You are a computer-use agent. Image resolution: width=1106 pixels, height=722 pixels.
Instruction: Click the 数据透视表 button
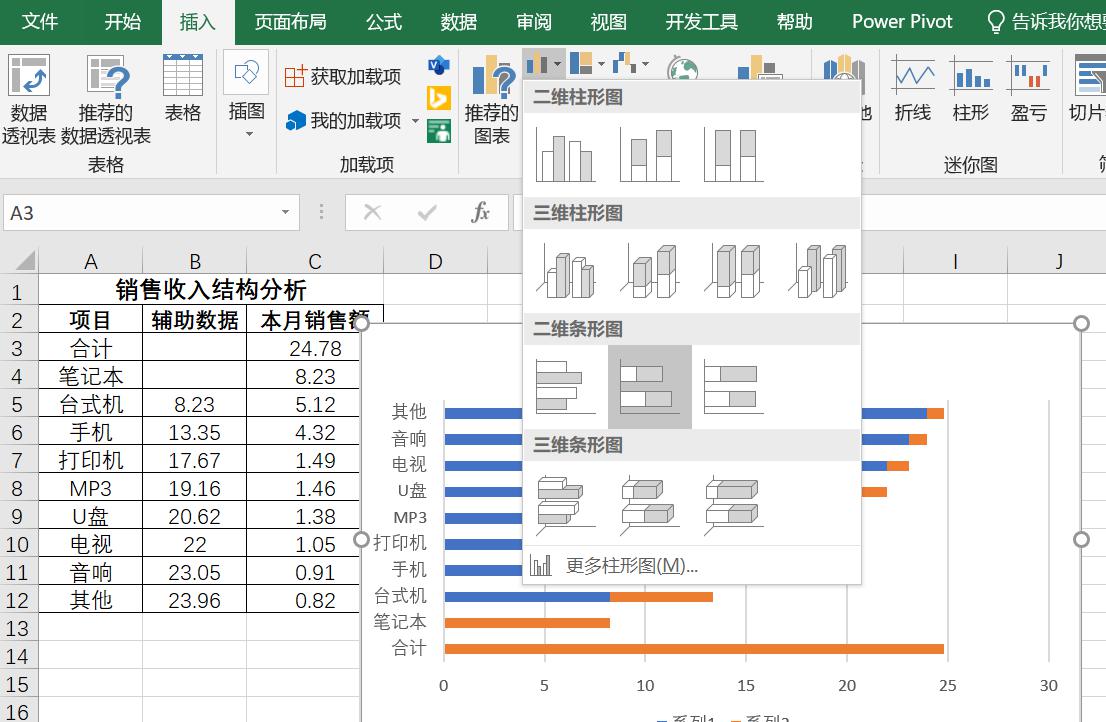[x=28, y=99]
